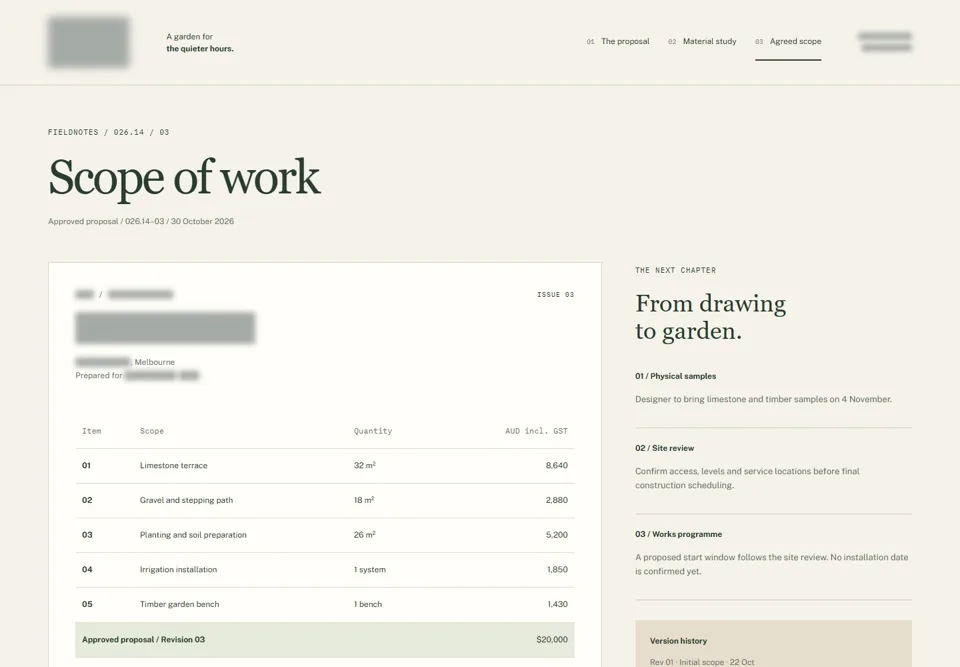This screenshot has height=667, width=960.
Task: Click Rev 01 Initial scope entry
Action: coord(702,662)
